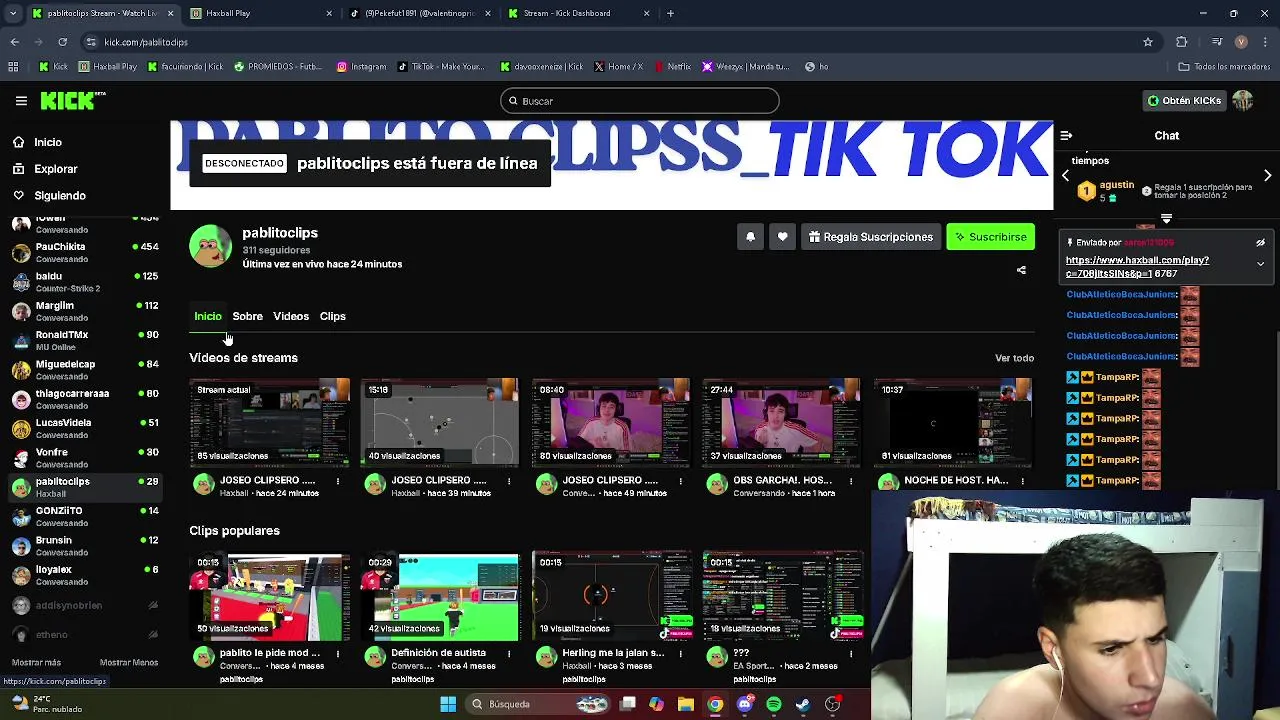Open the 27:44 stream video thumbnail
Screen dimensions: 1280x720
[781, 422]
